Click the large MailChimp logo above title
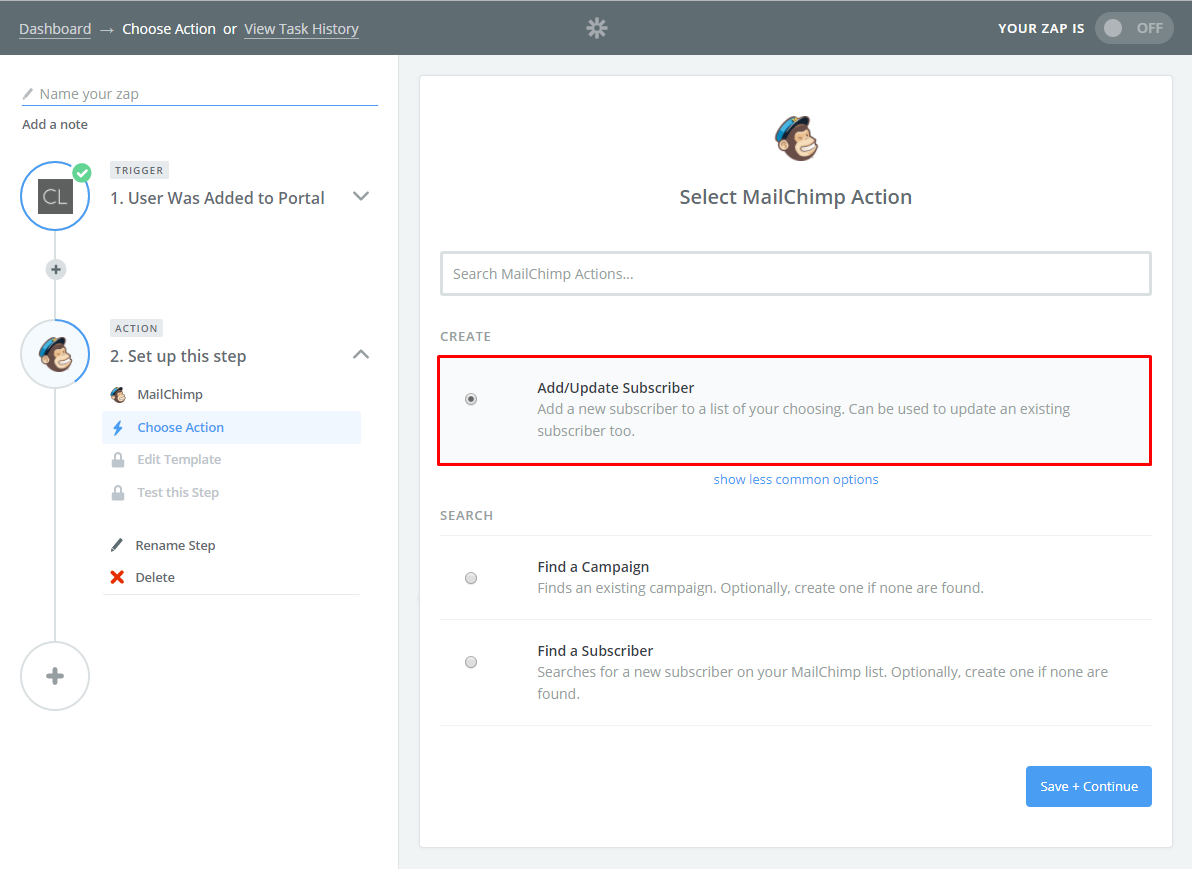 (796, 138)
